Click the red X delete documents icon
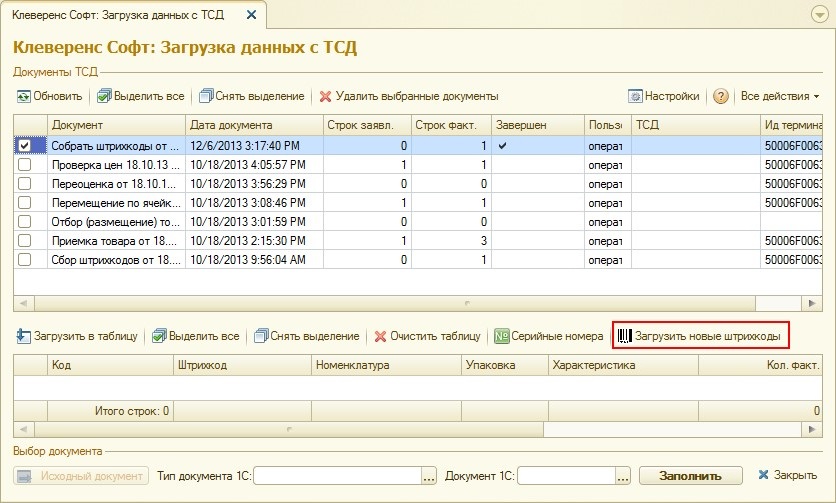The image size is (836, 503). (325, 97)
